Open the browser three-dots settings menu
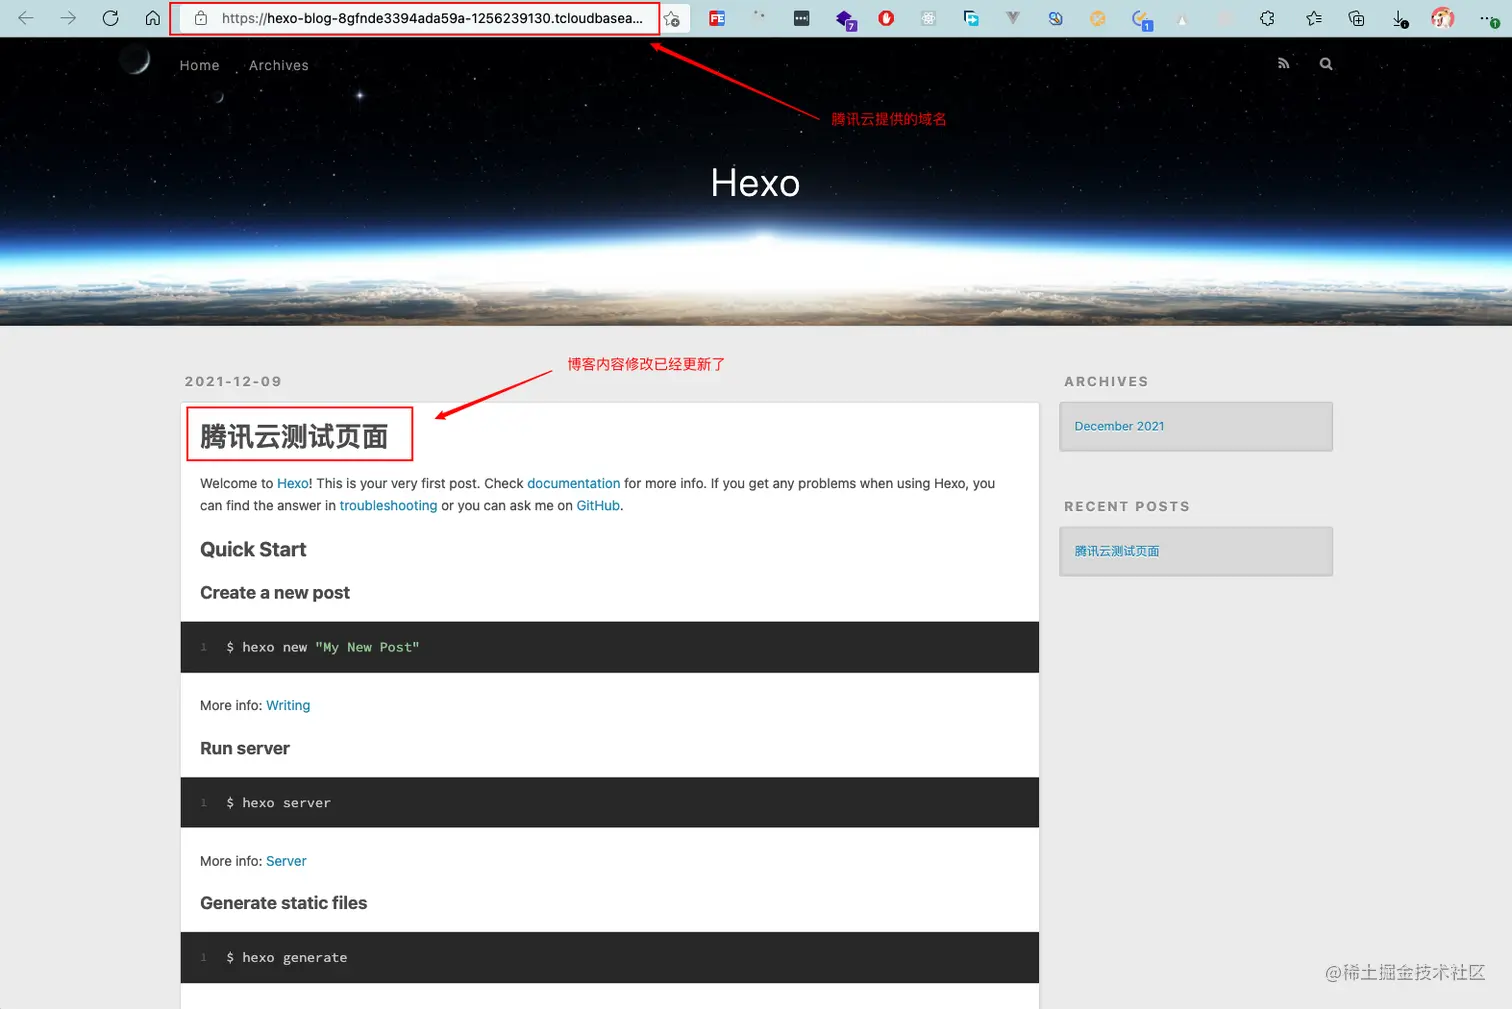 click(x=1489, y=17)
